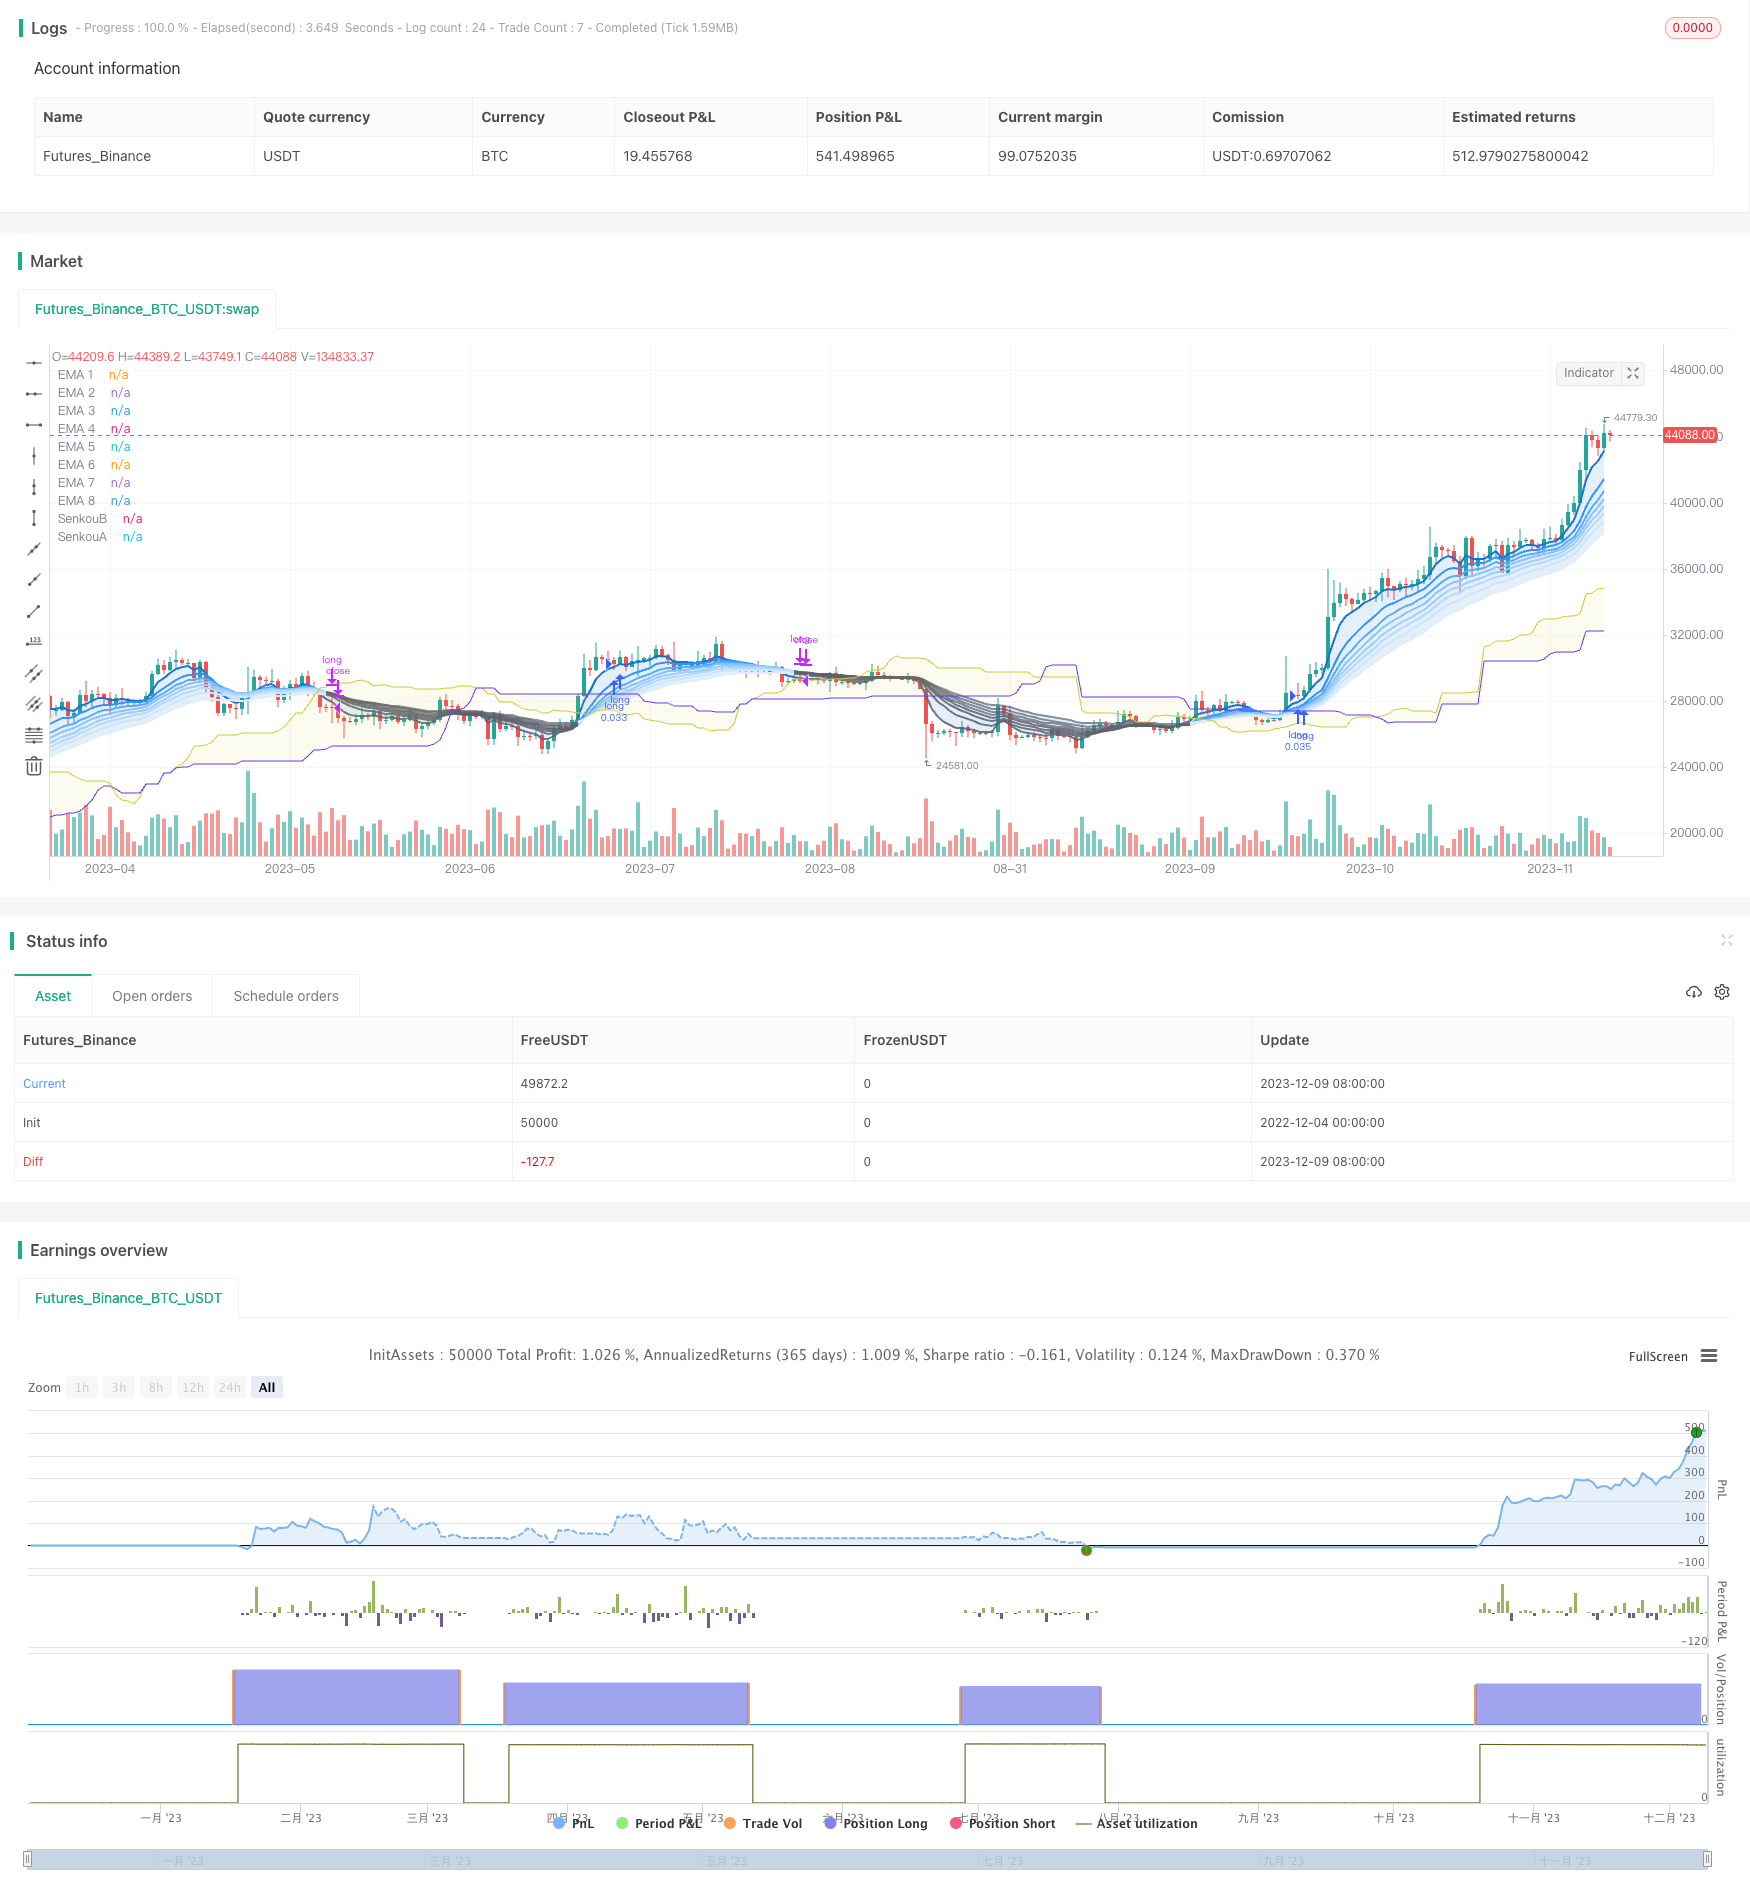1750x1899 pixels.
Task: Select the Futures_Binance_BTC_USDT:swap market tab
Action: (147, 309)
